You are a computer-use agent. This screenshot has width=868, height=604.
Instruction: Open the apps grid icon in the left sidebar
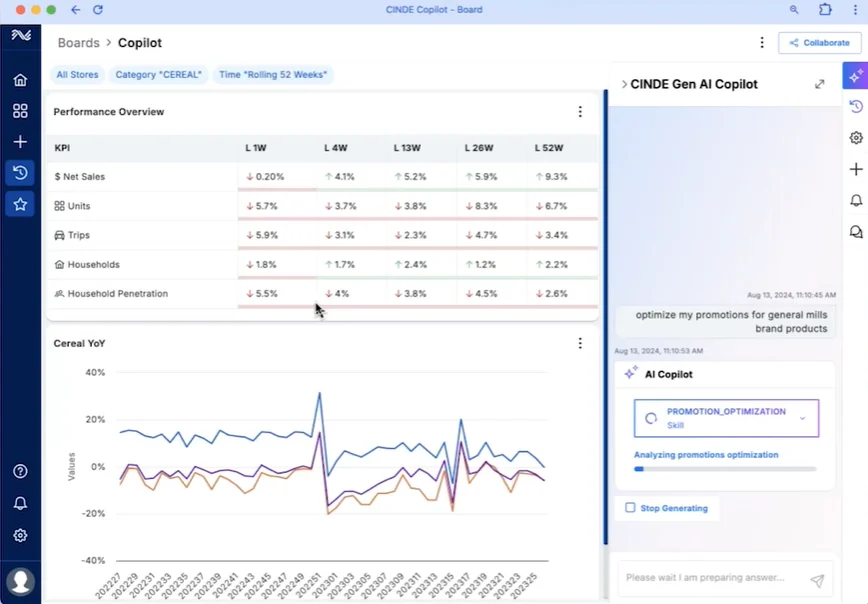click(x=20, y=111)
